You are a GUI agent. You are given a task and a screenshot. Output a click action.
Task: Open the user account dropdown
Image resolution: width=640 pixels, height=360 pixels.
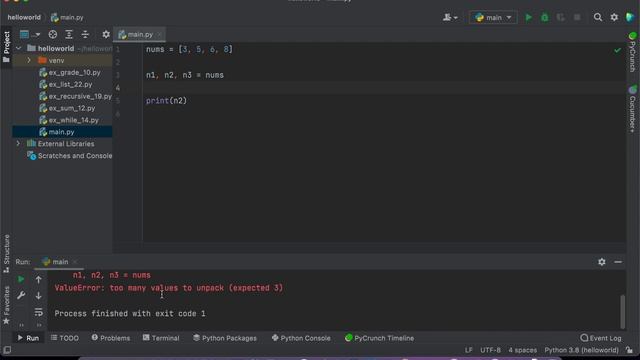point(450,18)
